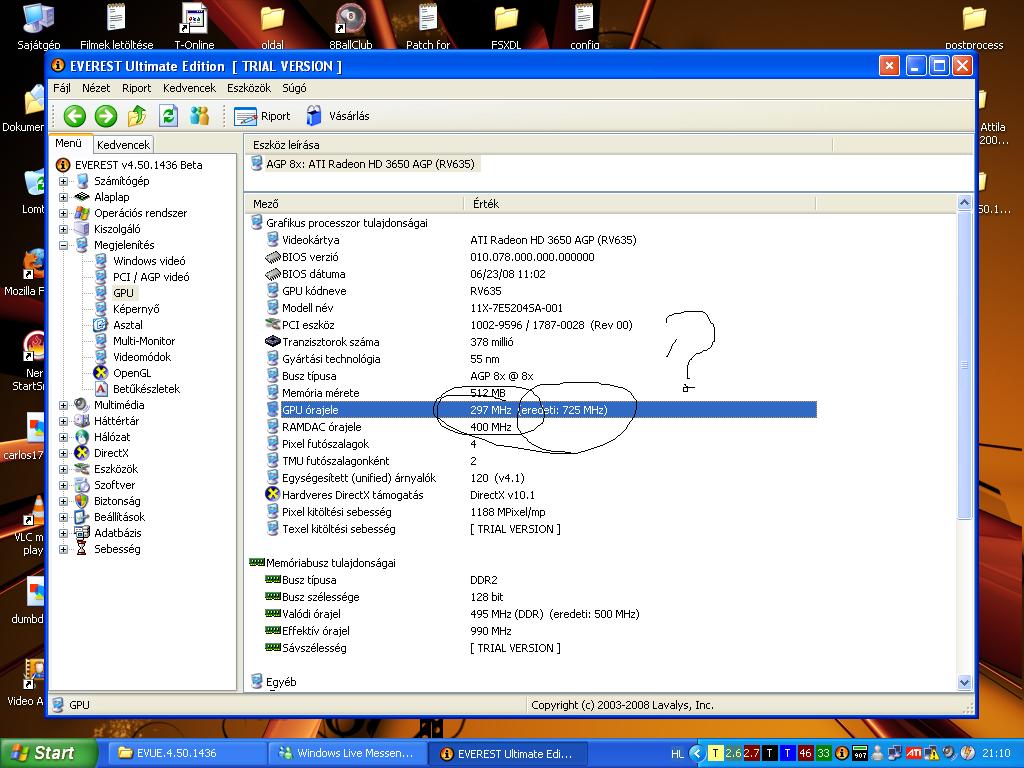Click the Adatbázis tree icon

click(82, 533)
